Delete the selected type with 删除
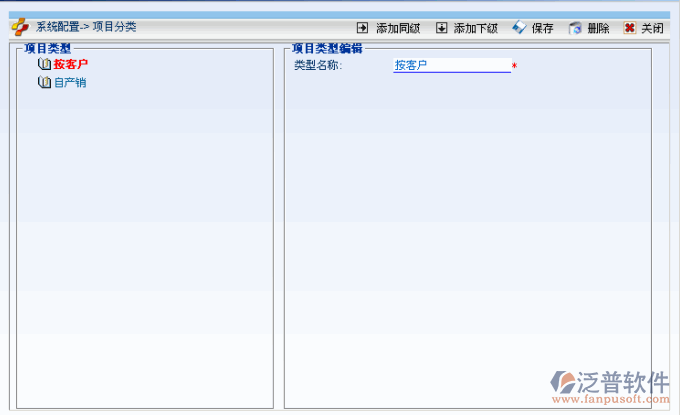Image resolution: width=680 pixels, height=415 pixels. [x=598, y=29]
